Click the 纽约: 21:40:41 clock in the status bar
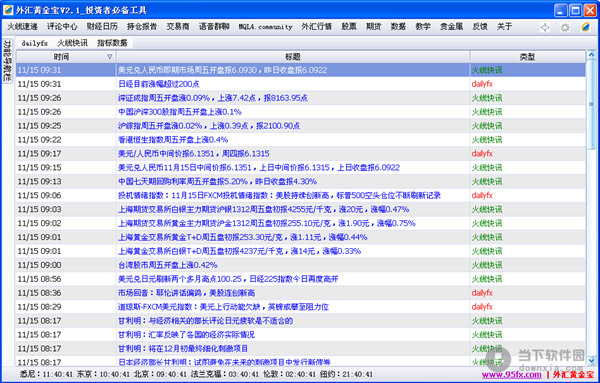 tap(346, 374)
